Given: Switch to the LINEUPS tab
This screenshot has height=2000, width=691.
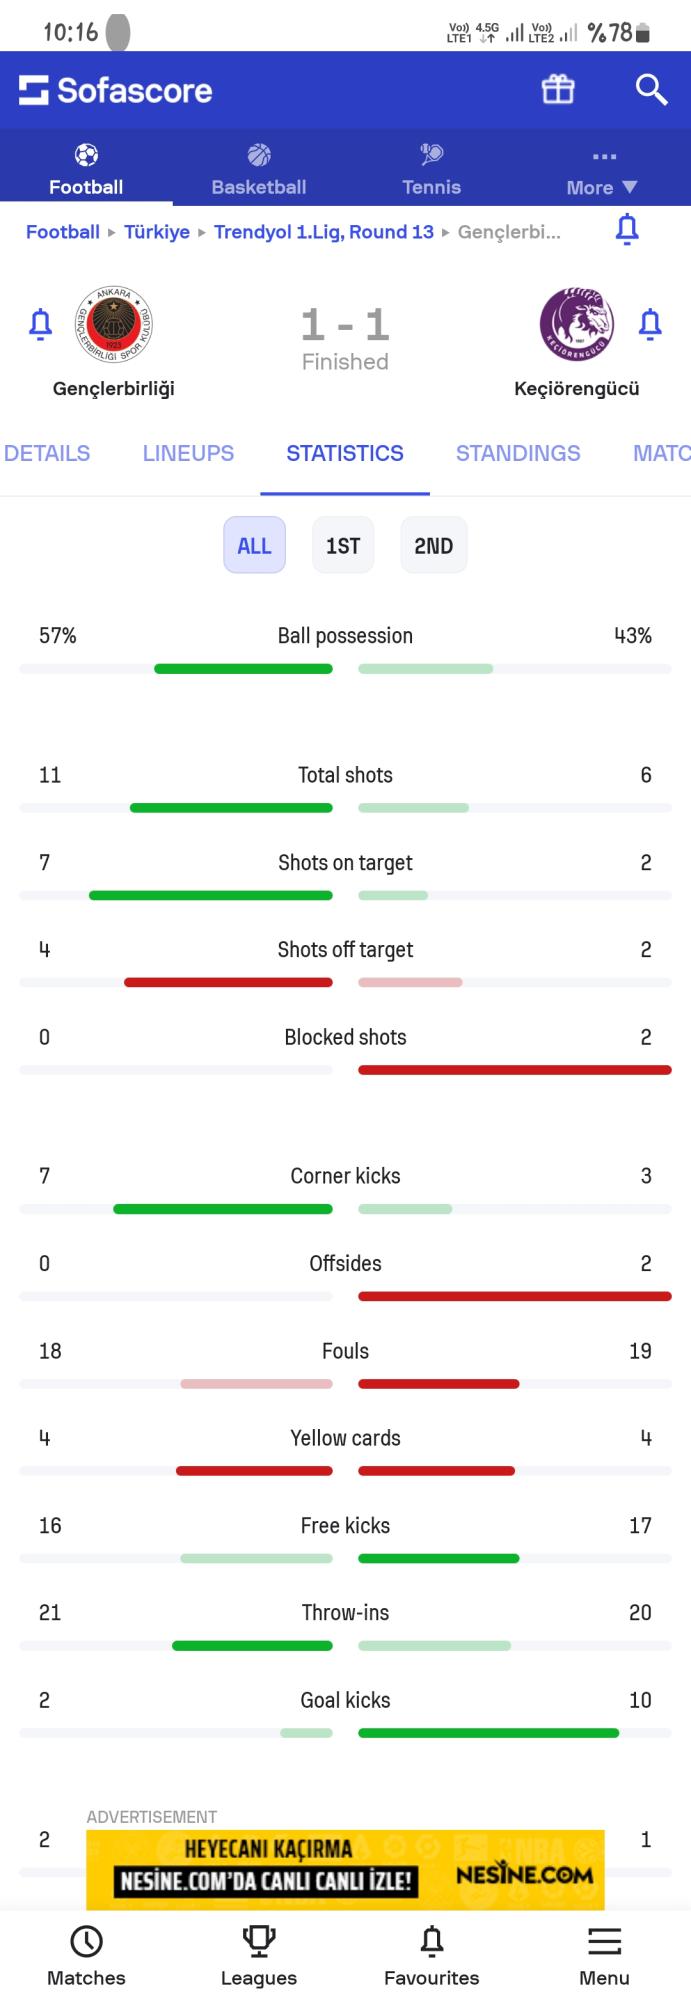Looking at the screenshot, I should tap(188, 453).
